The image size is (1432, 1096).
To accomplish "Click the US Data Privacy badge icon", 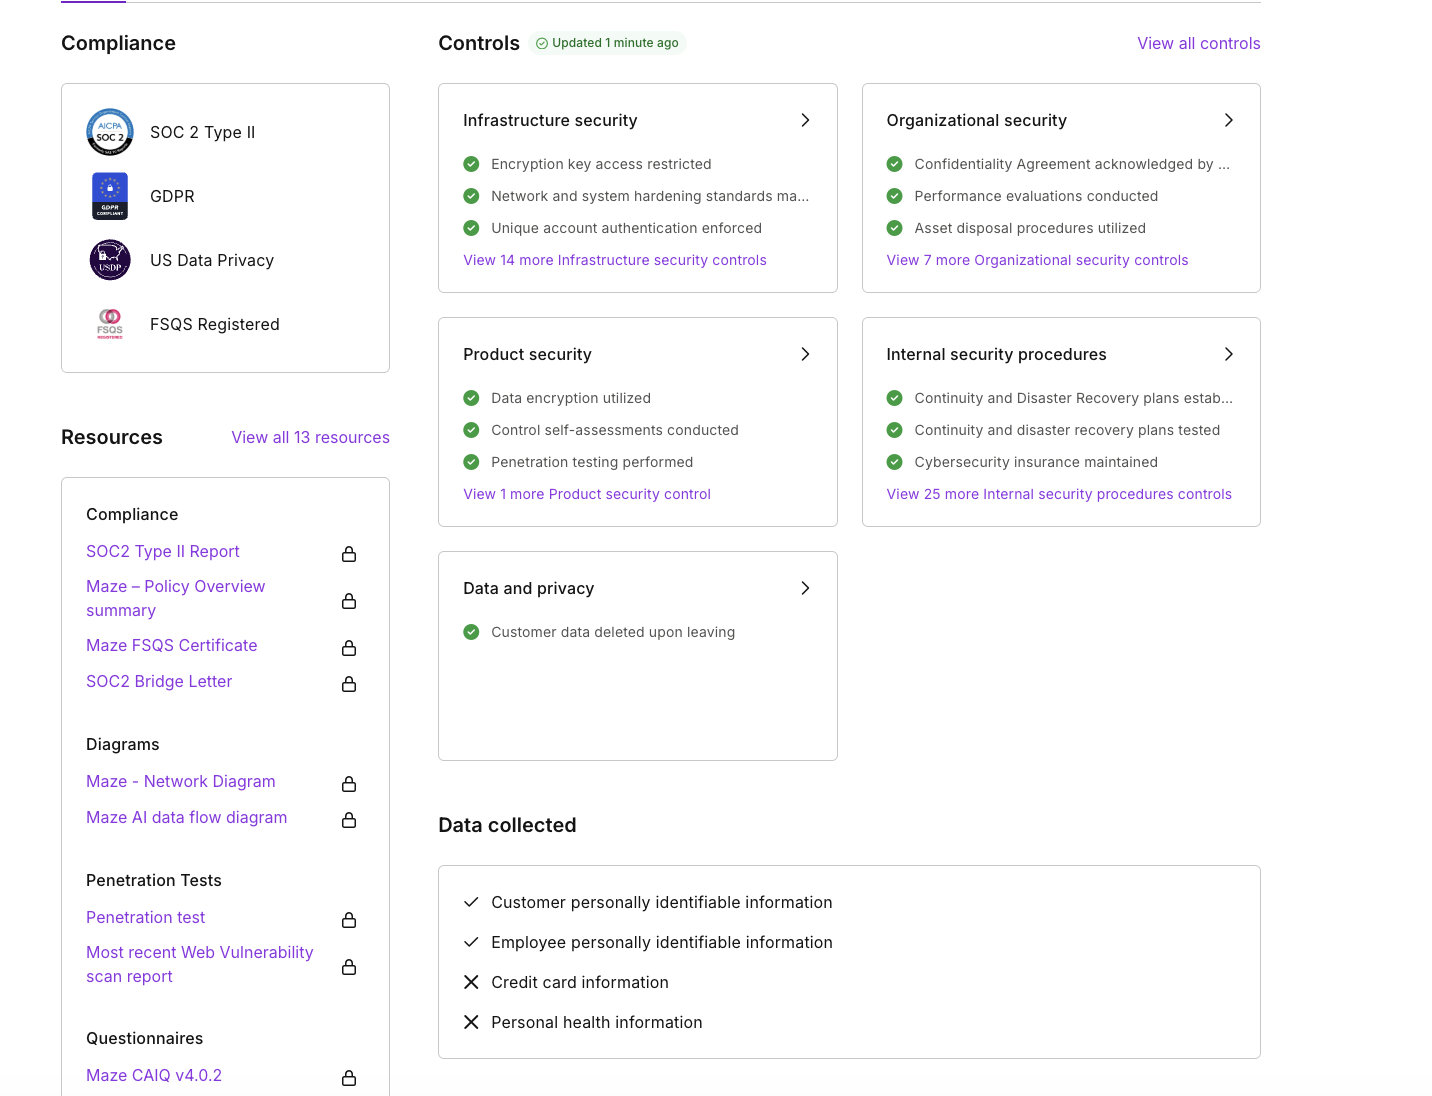I will [109, 259].
